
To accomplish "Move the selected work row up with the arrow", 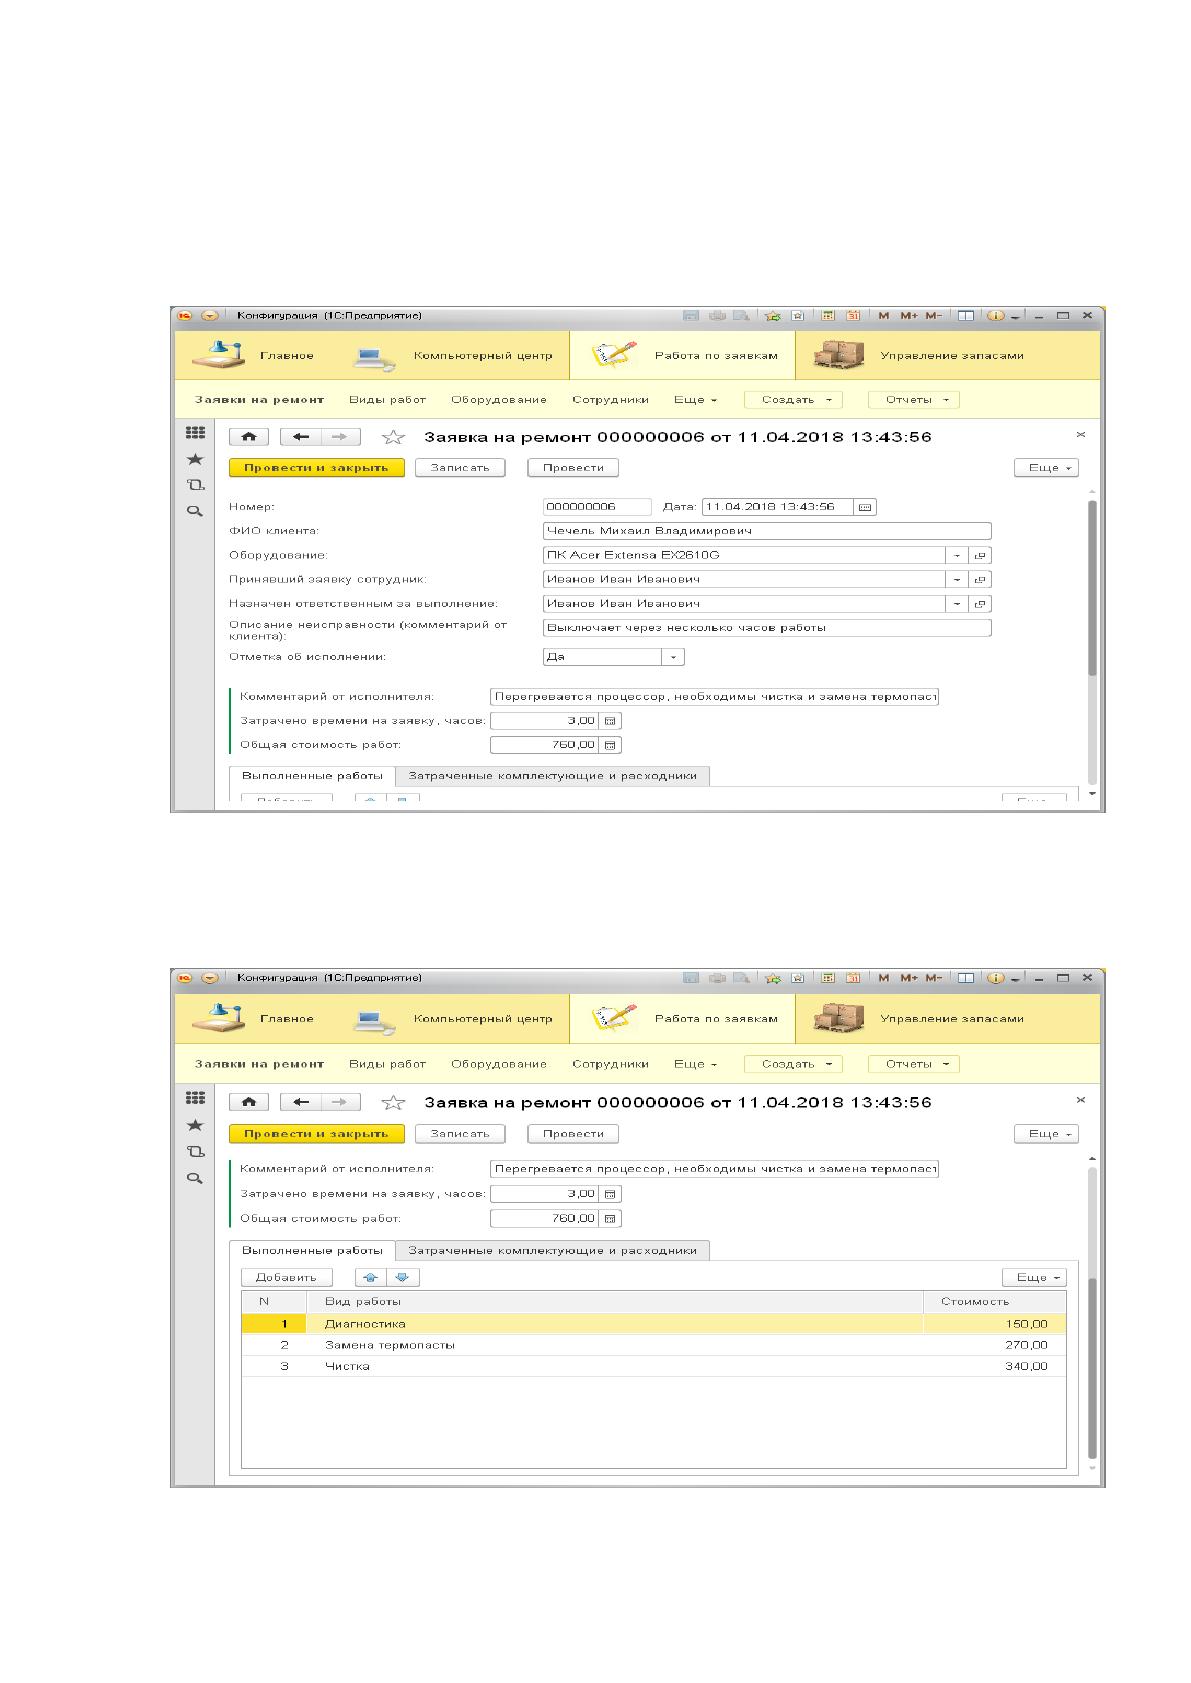I will (x=371, y=1277).
